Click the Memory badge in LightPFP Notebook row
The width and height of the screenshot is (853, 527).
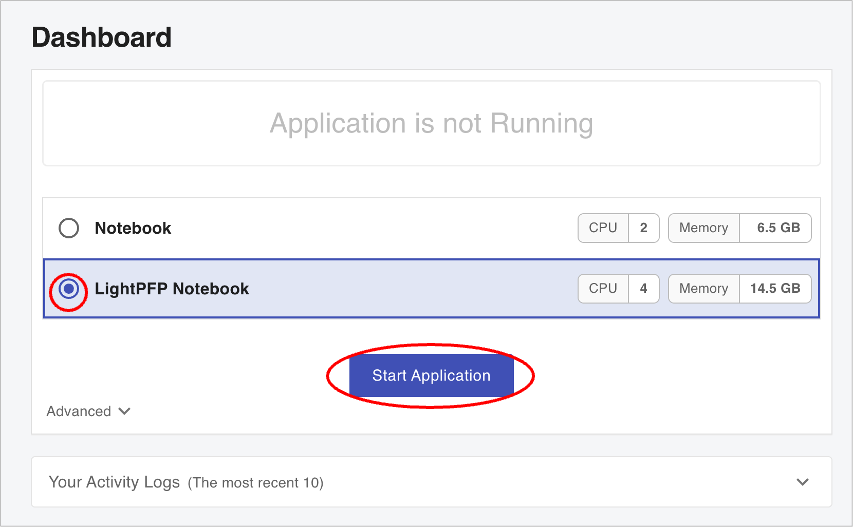click(703, 289)
